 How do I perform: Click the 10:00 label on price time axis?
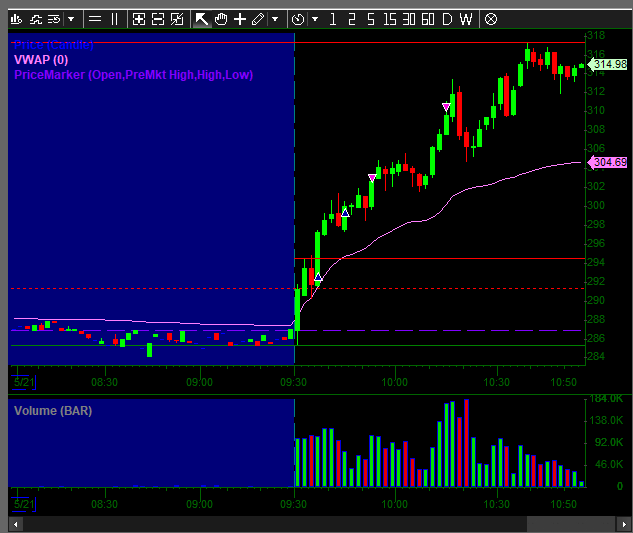click(394, 382)
